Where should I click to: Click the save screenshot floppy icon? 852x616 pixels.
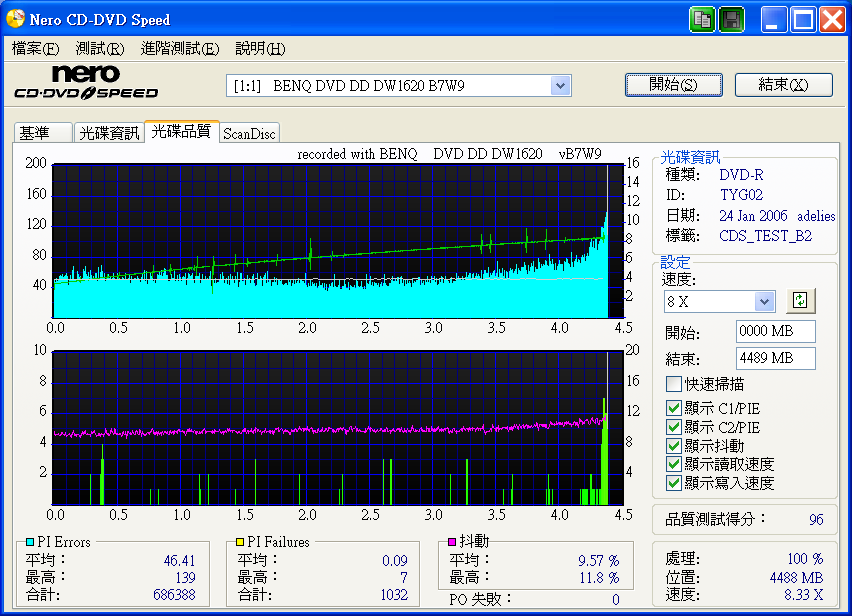(x=731, y=20)
